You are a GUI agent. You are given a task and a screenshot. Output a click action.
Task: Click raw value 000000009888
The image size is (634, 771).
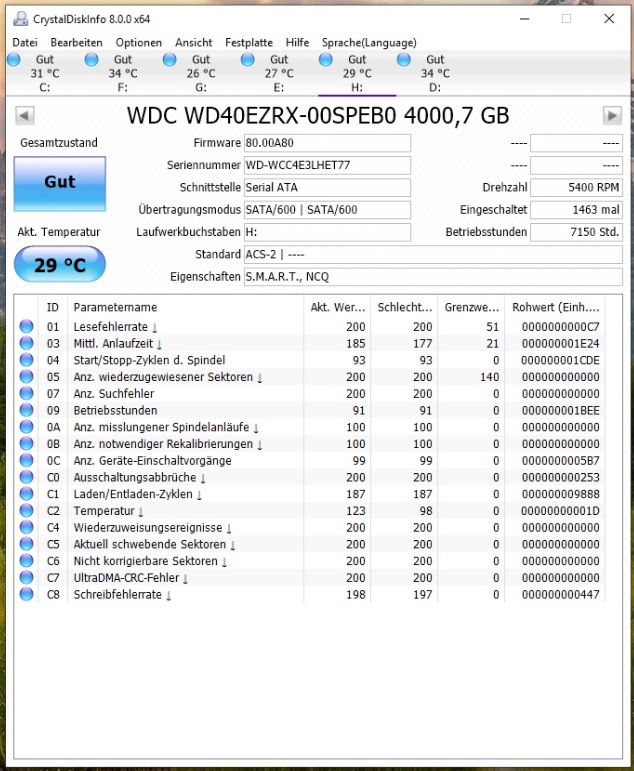[x=560, y=494]
